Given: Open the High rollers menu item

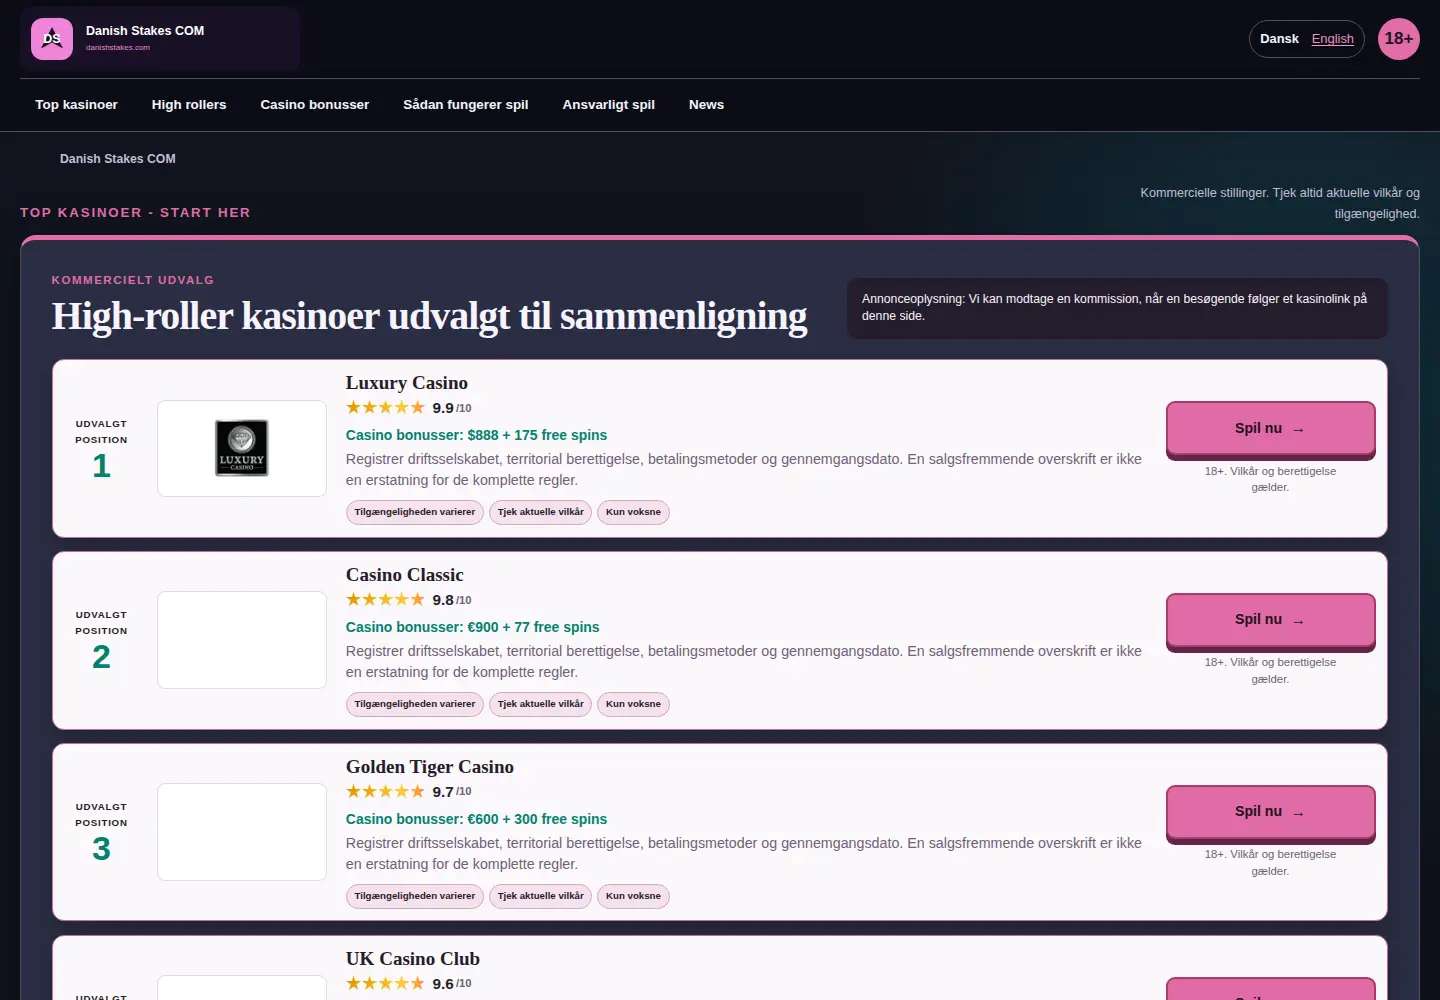Looking at the screenshot, I should point(189,105).
